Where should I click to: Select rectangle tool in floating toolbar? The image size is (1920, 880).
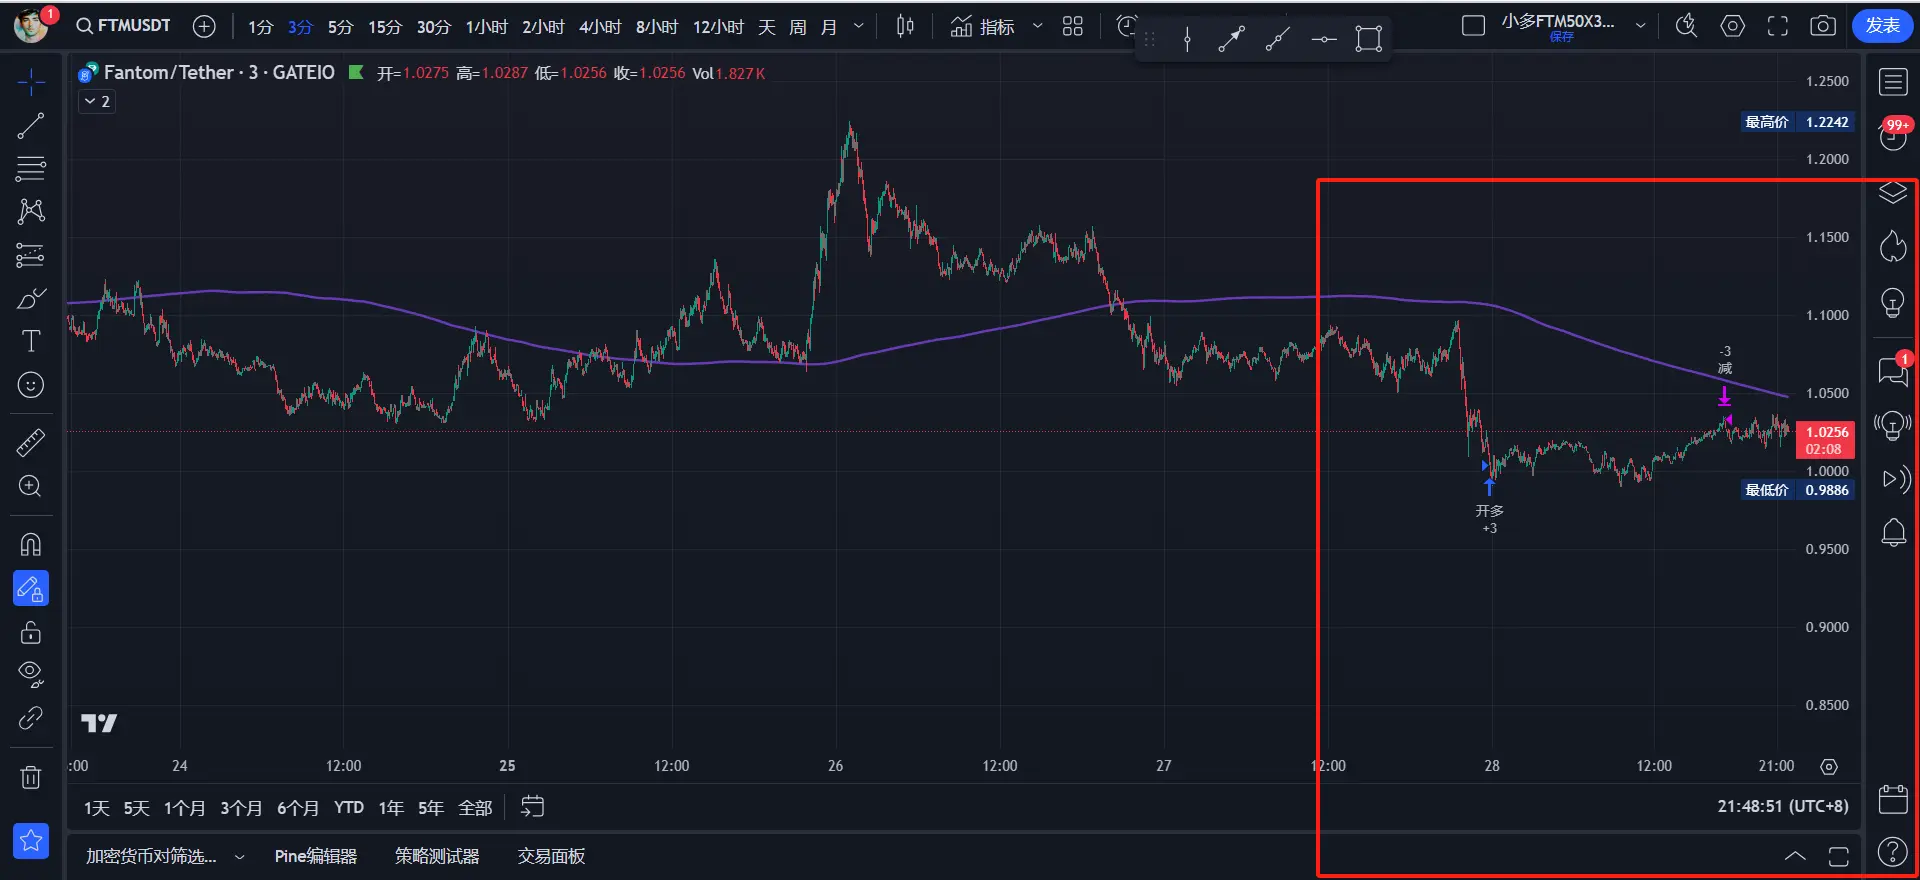pyautogui.click(x=1369, y=40)
